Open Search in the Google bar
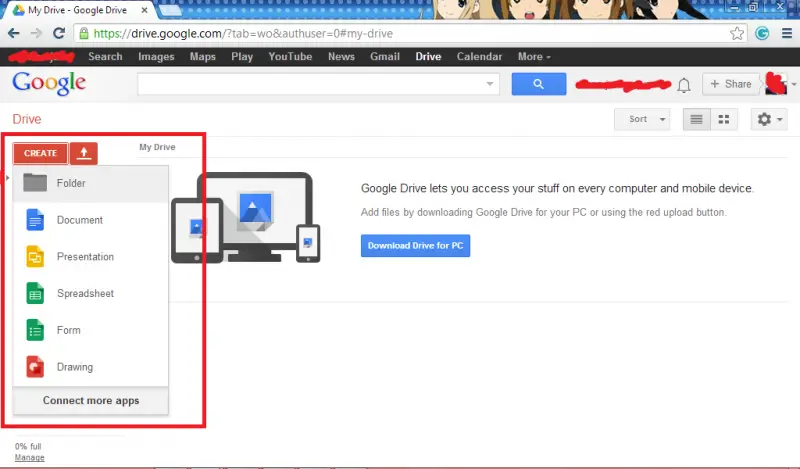Viewport: 800px width, 469px height. 105,57
